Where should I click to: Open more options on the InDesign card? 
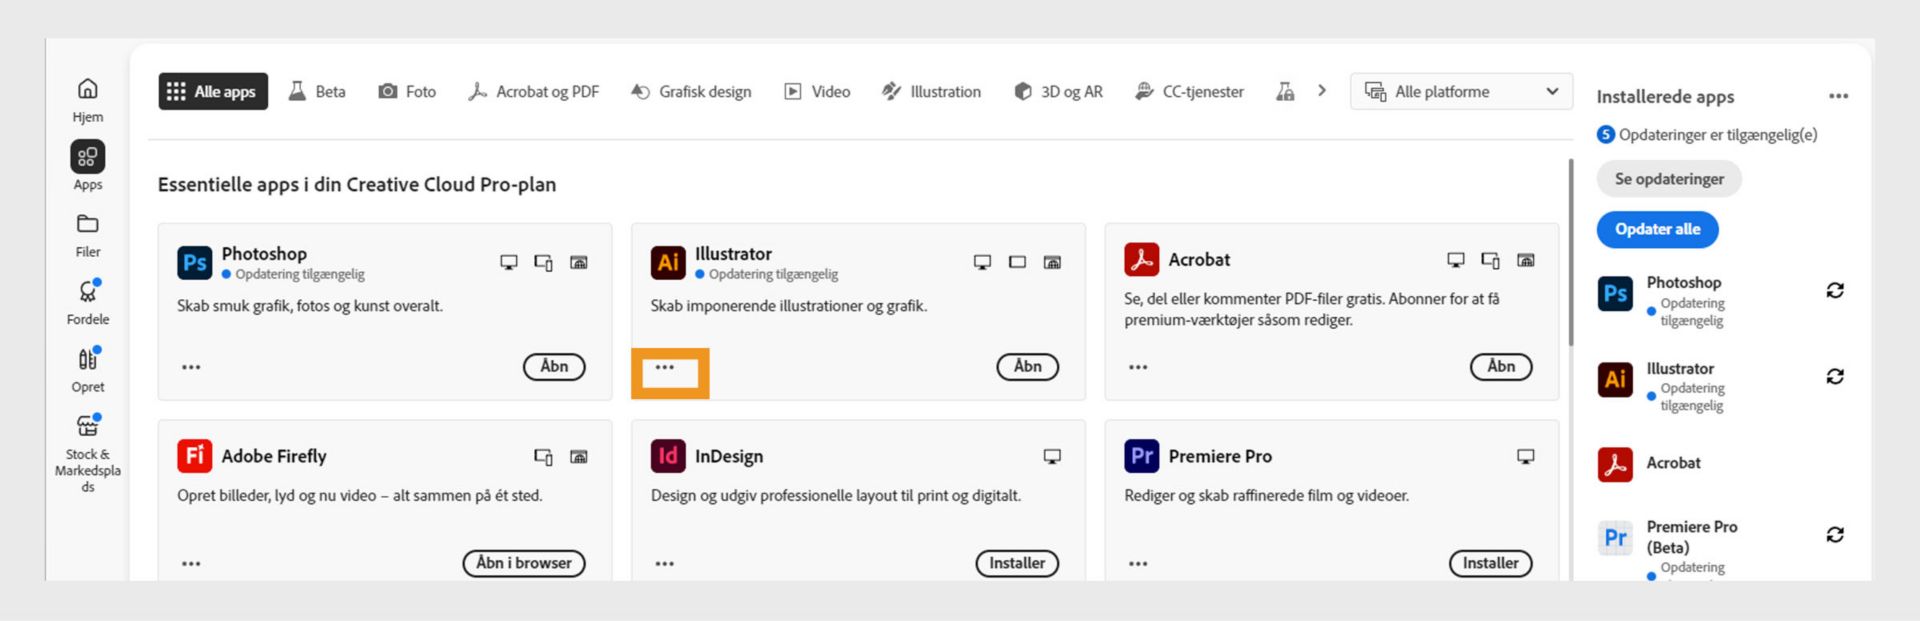(x=665, y=564)
